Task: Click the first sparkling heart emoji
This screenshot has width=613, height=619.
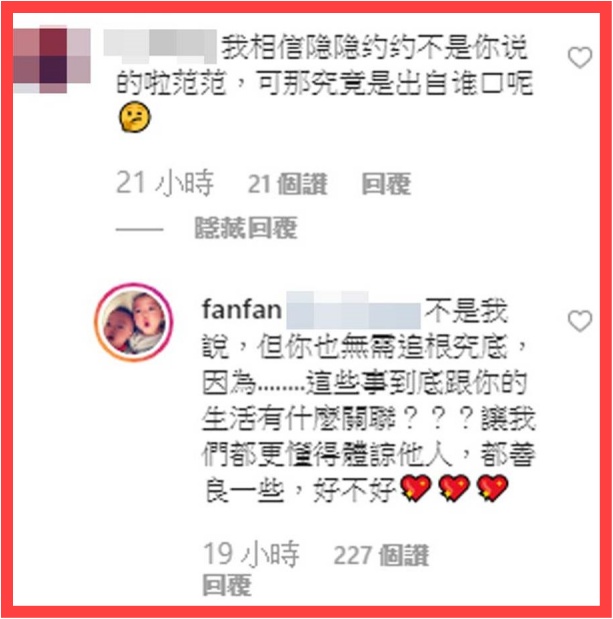Action: (x=416, y=488)
